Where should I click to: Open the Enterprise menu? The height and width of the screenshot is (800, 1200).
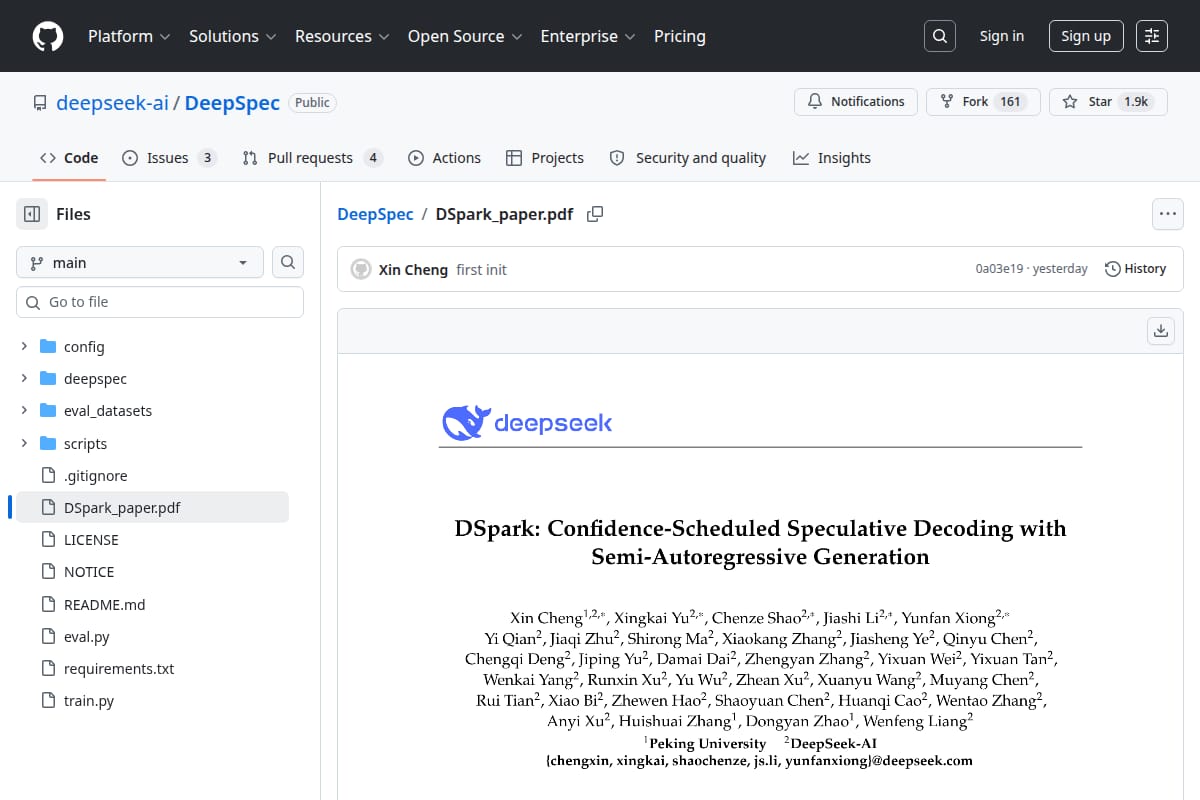[588, 36]
